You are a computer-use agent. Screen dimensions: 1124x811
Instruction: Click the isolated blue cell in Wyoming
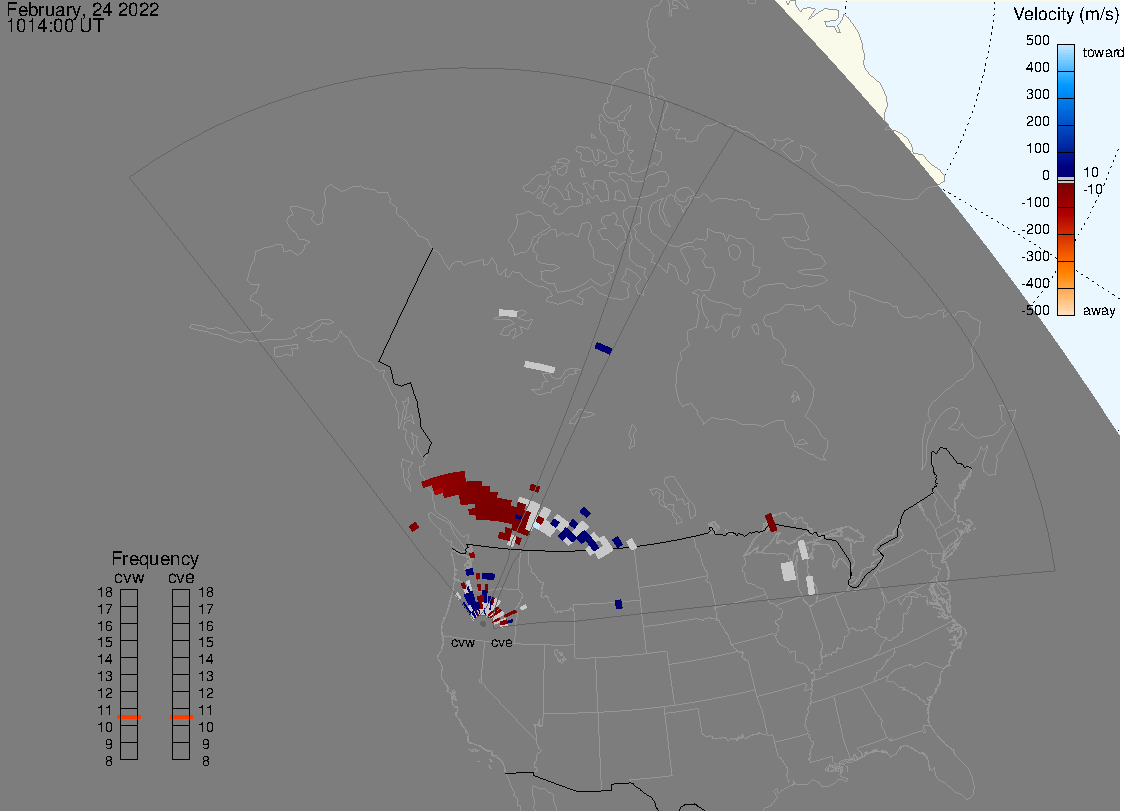[619, 604]
